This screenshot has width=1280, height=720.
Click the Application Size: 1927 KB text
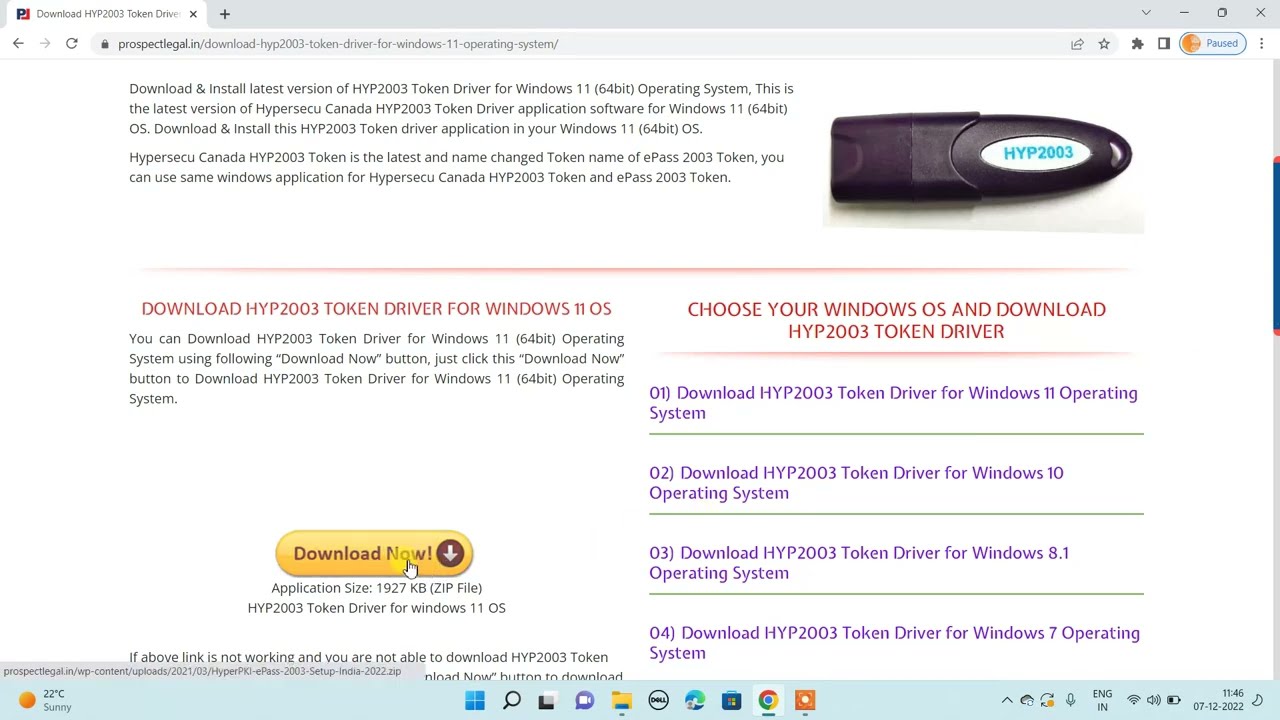(376, 588)
